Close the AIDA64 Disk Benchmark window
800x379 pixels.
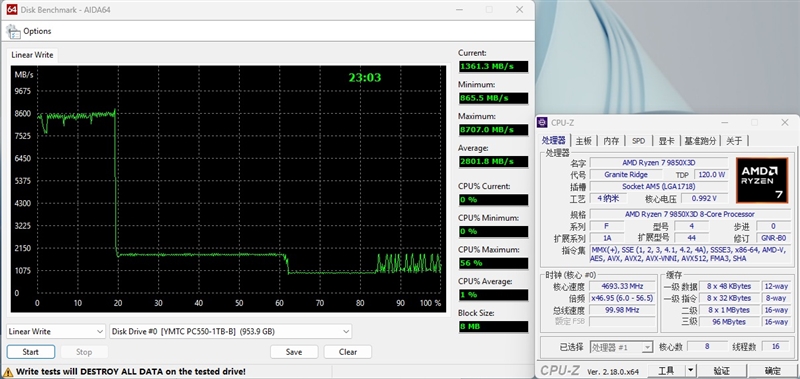519,9
